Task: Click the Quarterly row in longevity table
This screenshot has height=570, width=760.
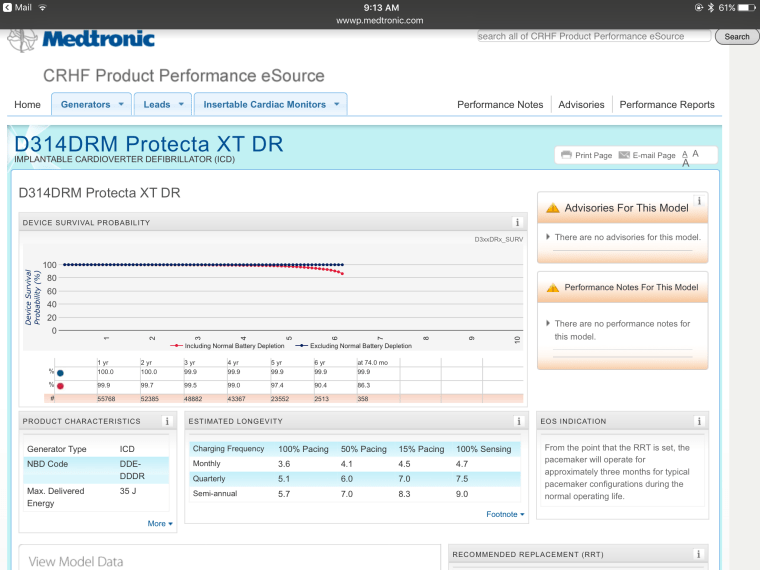Action: (354, 479)
